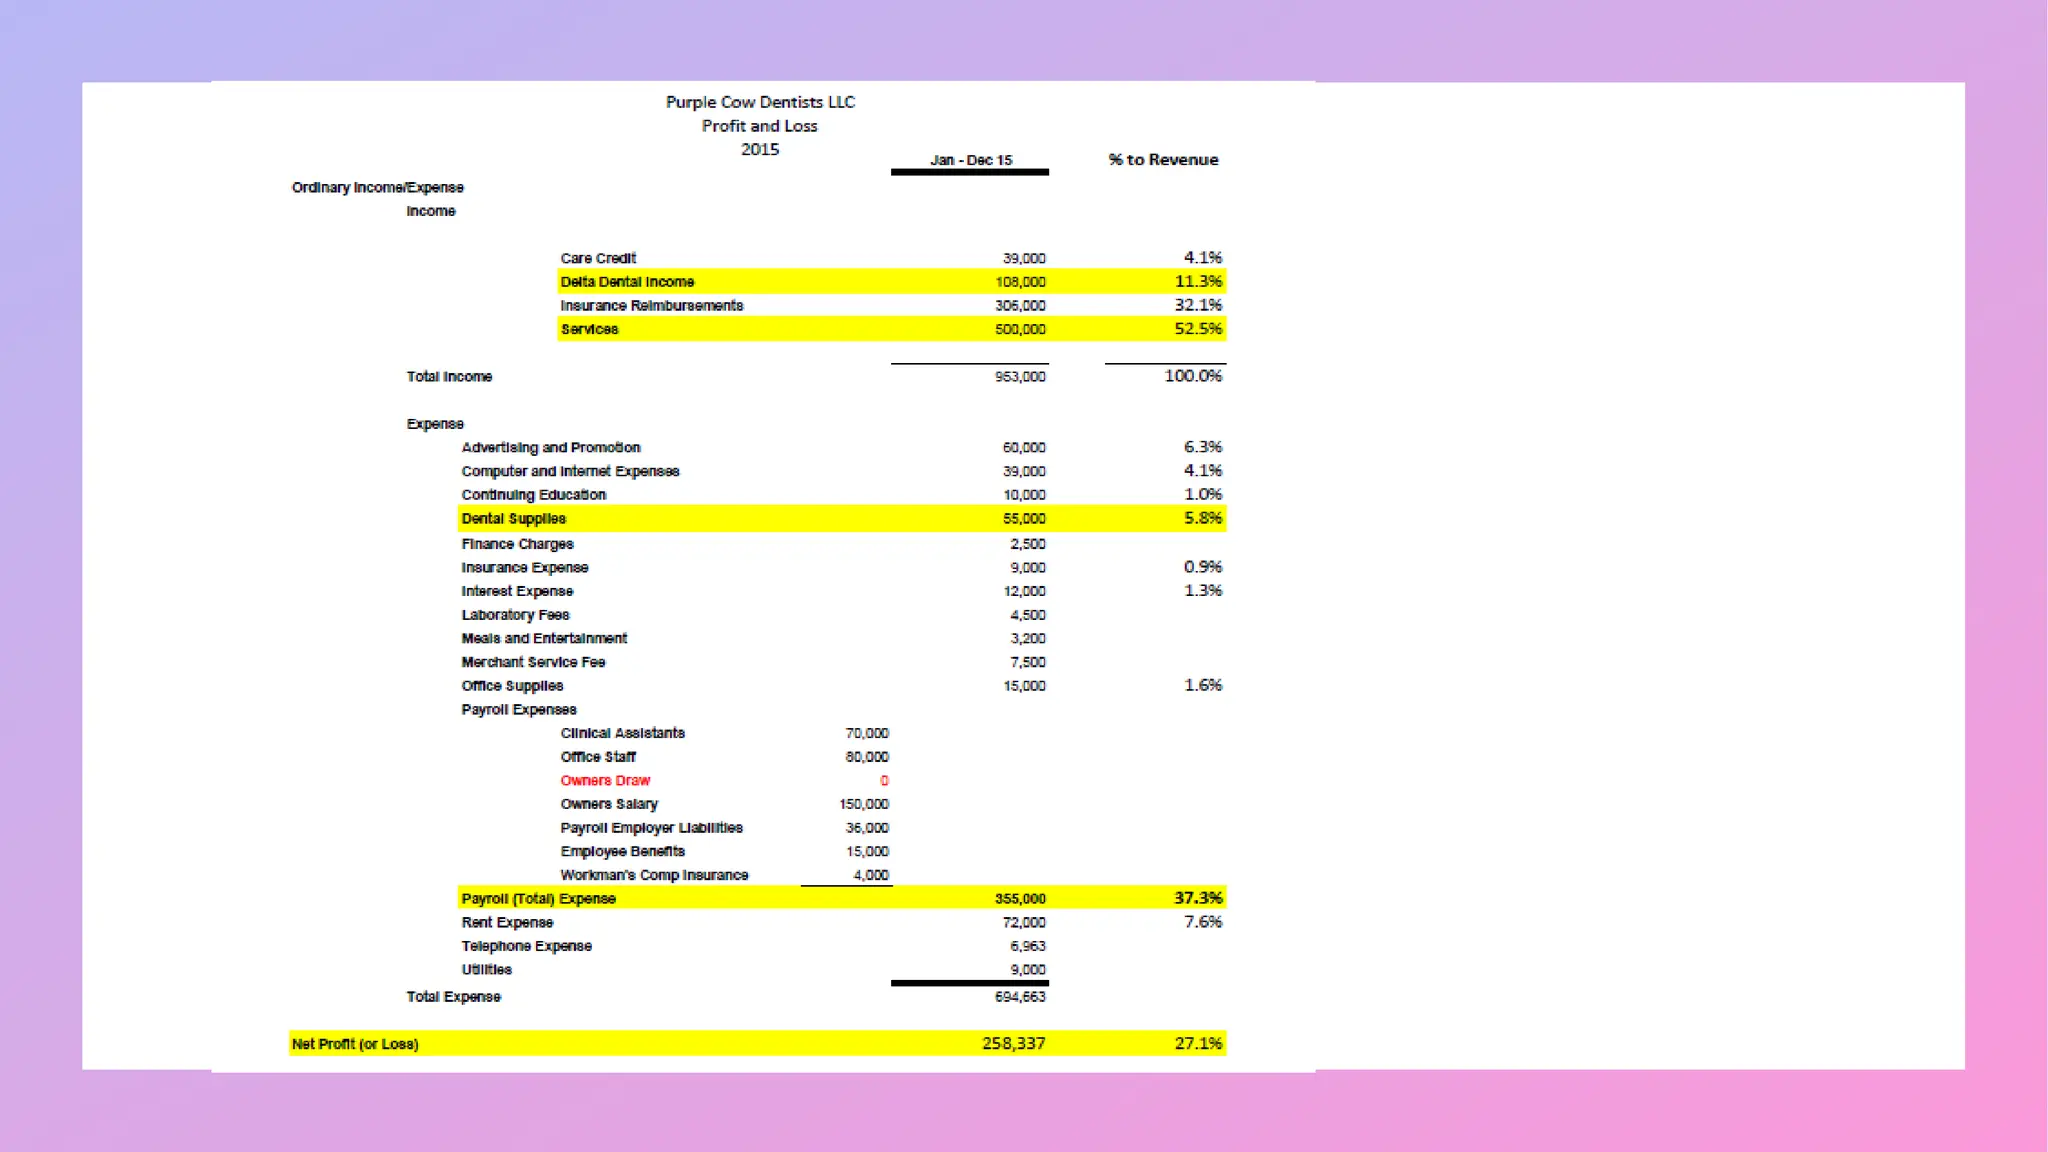Select the Jan - Dec 15 column header
This screenshot has width=2048, height=1152.
[x=970, y=160]
